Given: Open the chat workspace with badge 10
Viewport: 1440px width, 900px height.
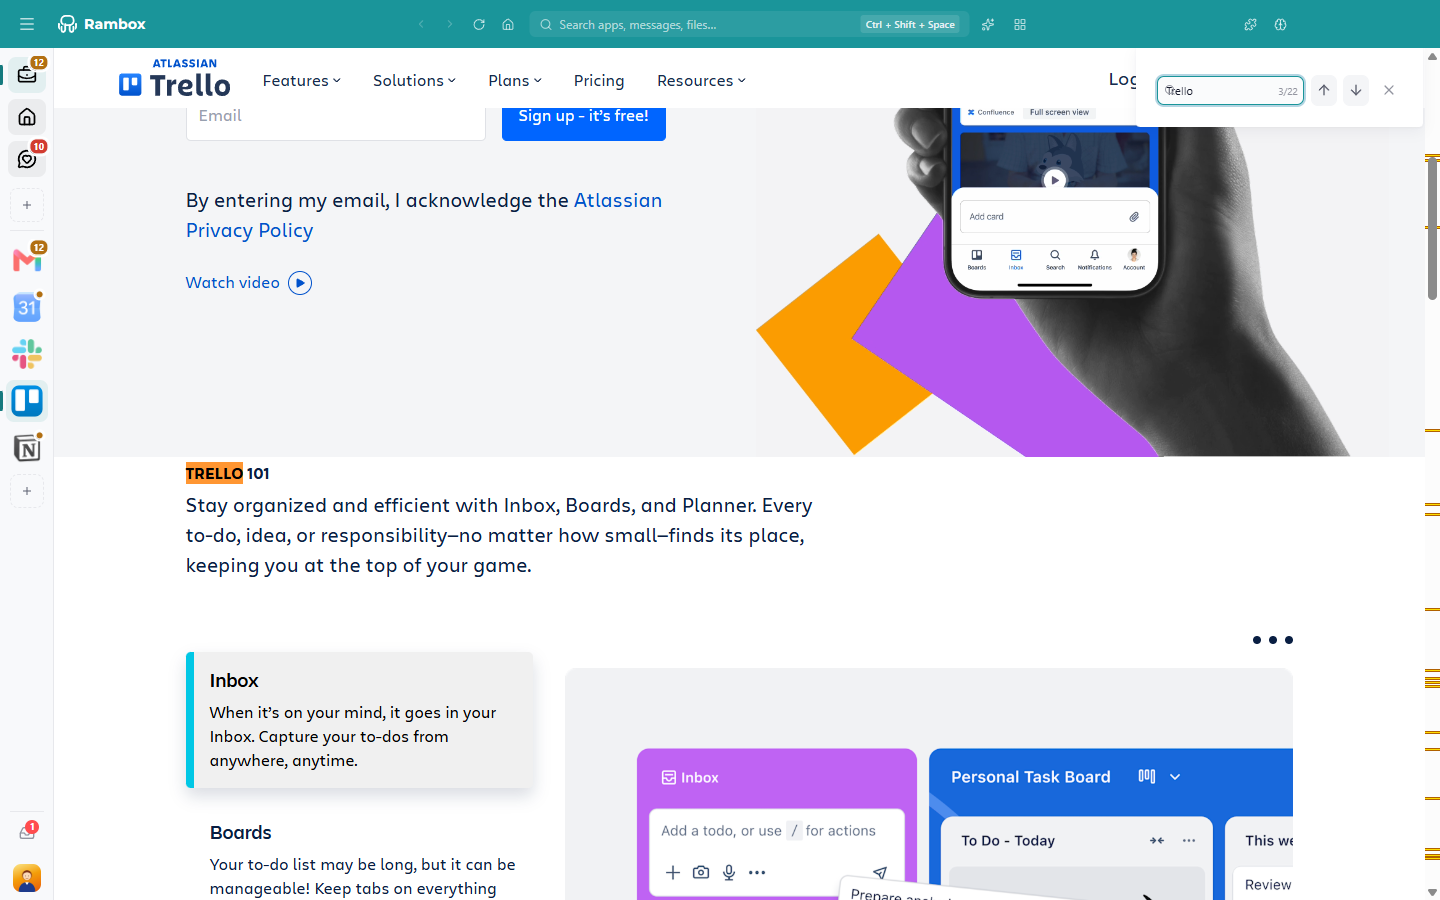Looking at the screenshot, I should tap(27, 159).
